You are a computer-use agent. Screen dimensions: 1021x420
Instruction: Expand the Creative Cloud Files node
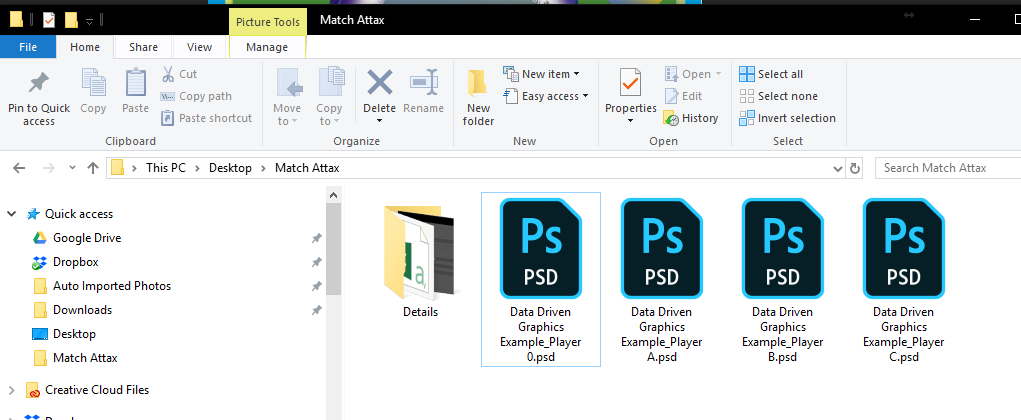point(12,390)
